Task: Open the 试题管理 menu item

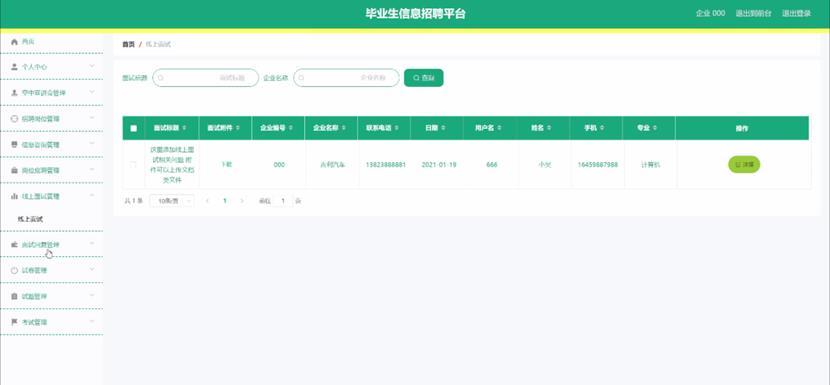Action: [51, 296]
